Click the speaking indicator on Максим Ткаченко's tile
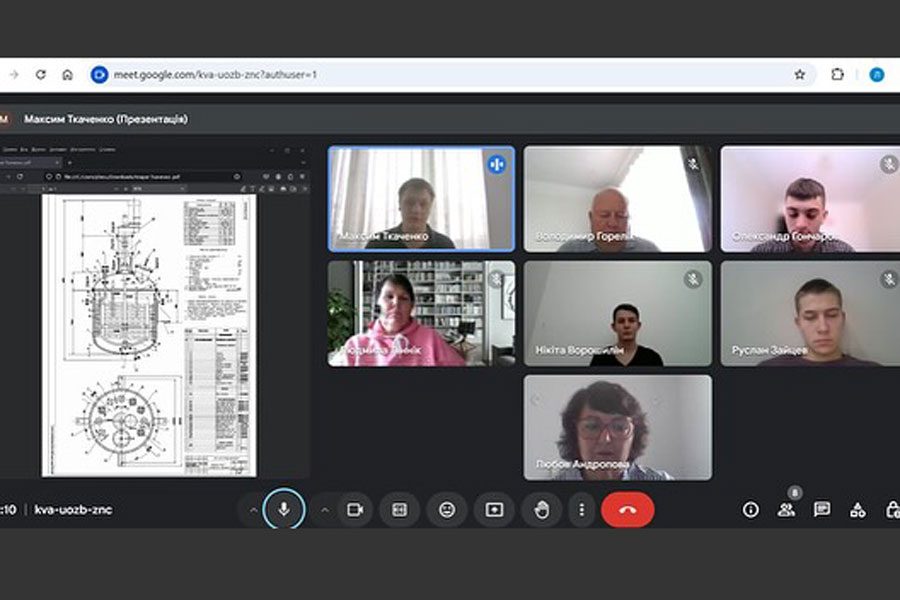The height and width of the screenshot is (600, 900). (x=496, y=165)
